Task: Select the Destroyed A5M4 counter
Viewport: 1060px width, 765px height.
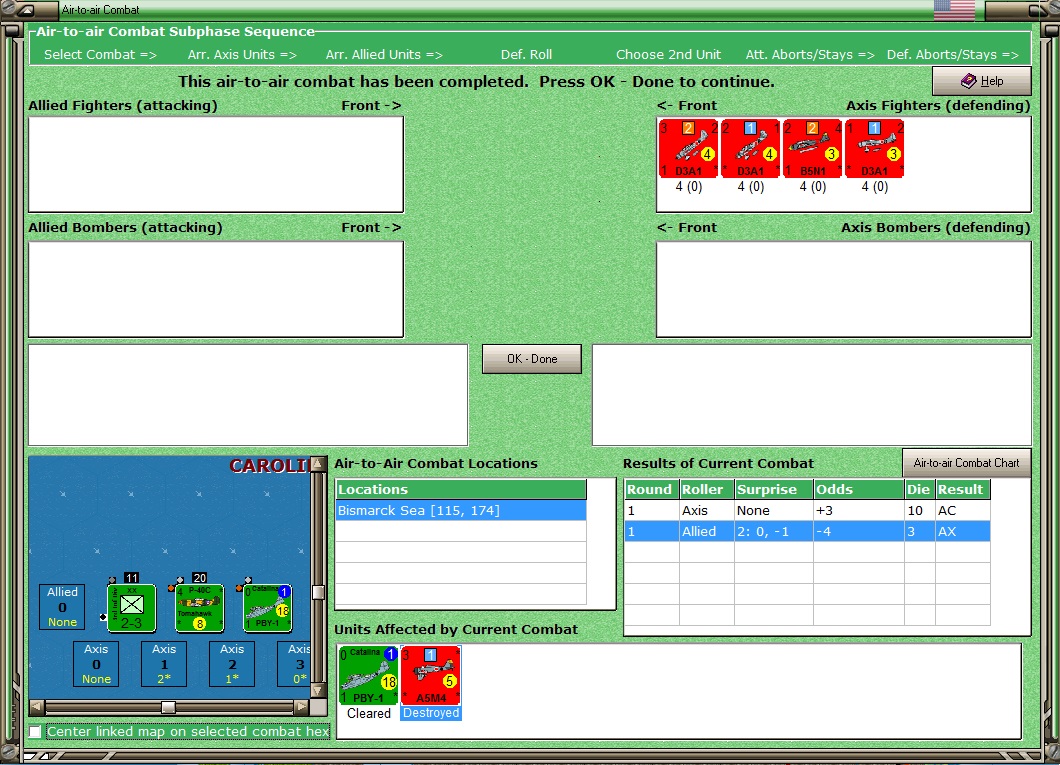Action: tap(431, 675)
